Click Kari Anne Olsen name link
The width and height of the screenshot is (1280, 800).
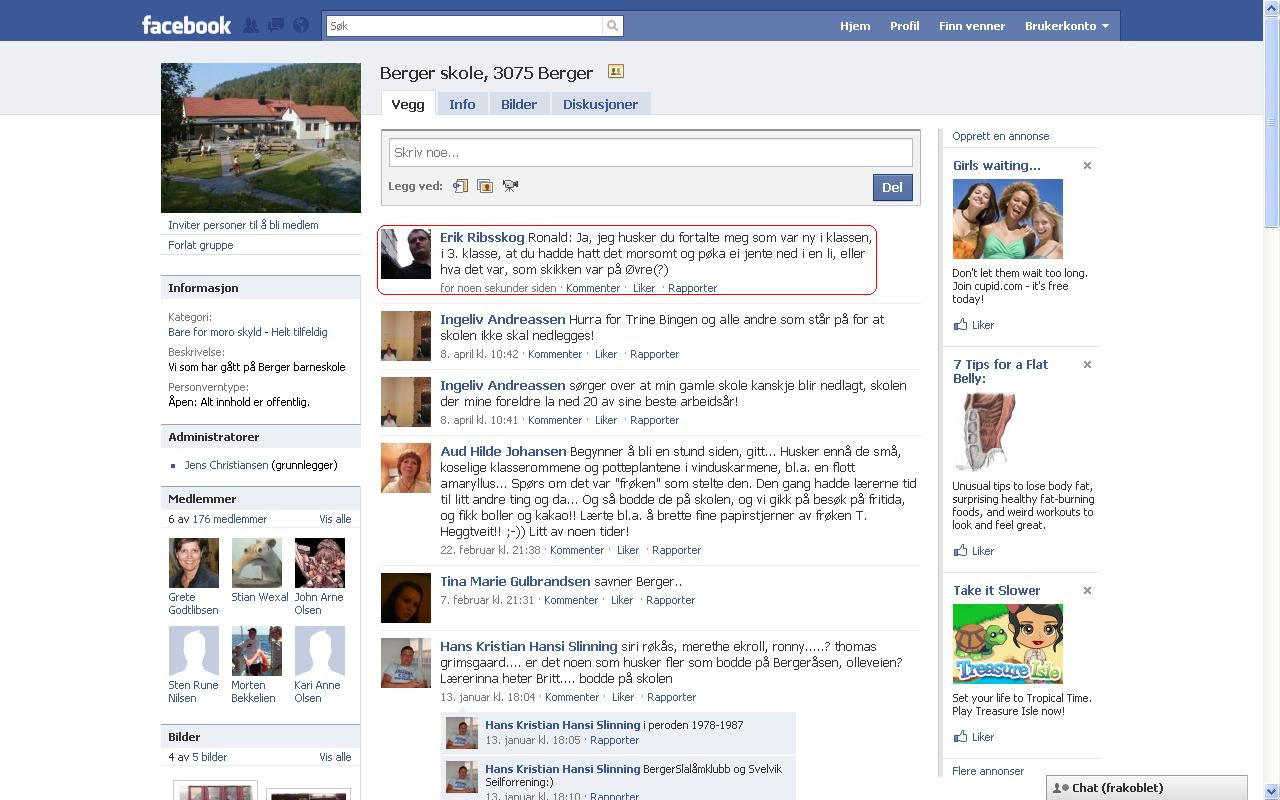click(317, 691)
